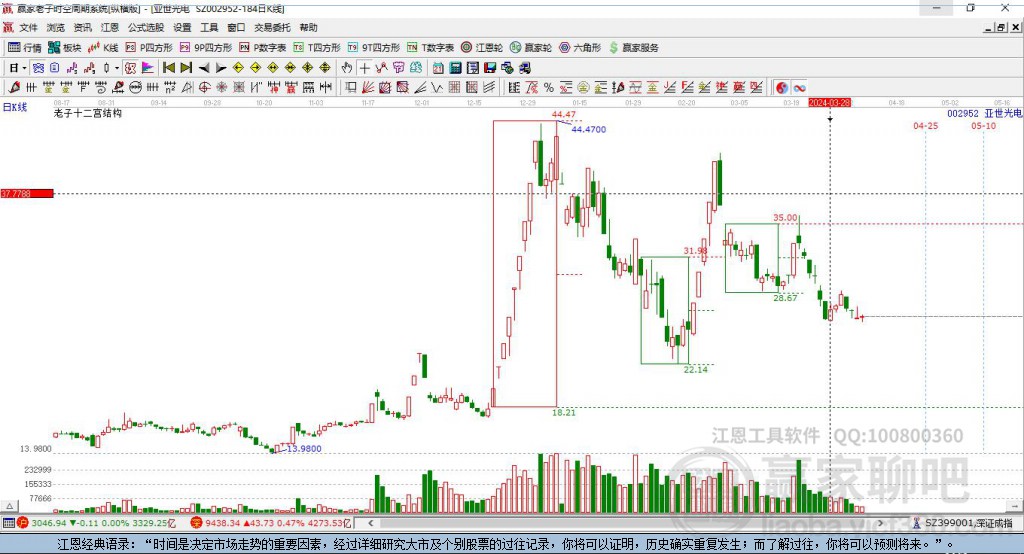This screenshot has width=1024, height=554.
Task: Select the zigzag wave line tool
Action: tap(437, 88)
